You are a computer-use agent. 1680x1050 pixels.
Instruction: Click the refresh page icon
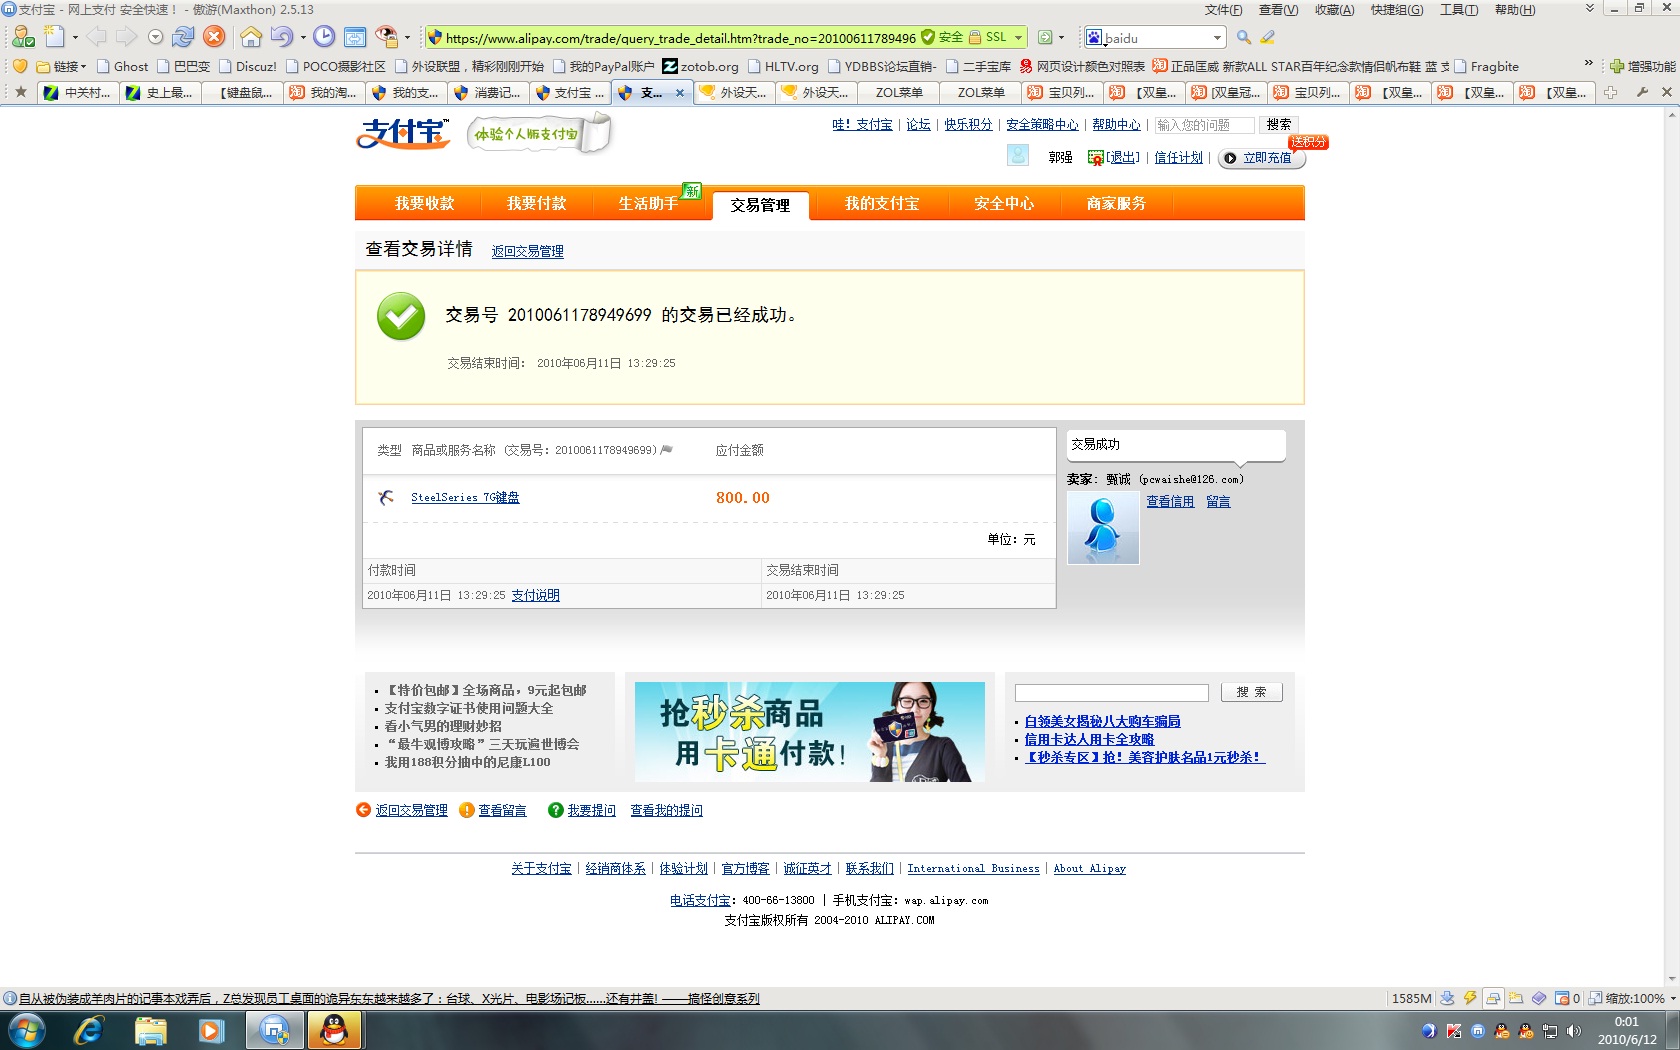[183, 37]
